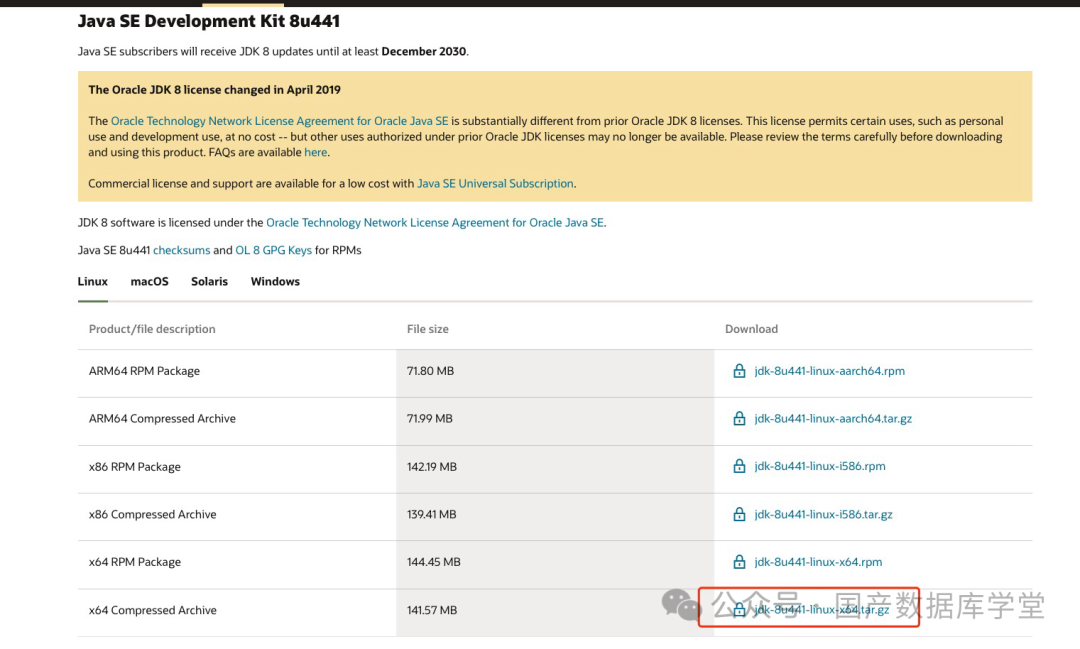Click 'The Oracle JDK 8 license changed' heading

tap(214, 90)
